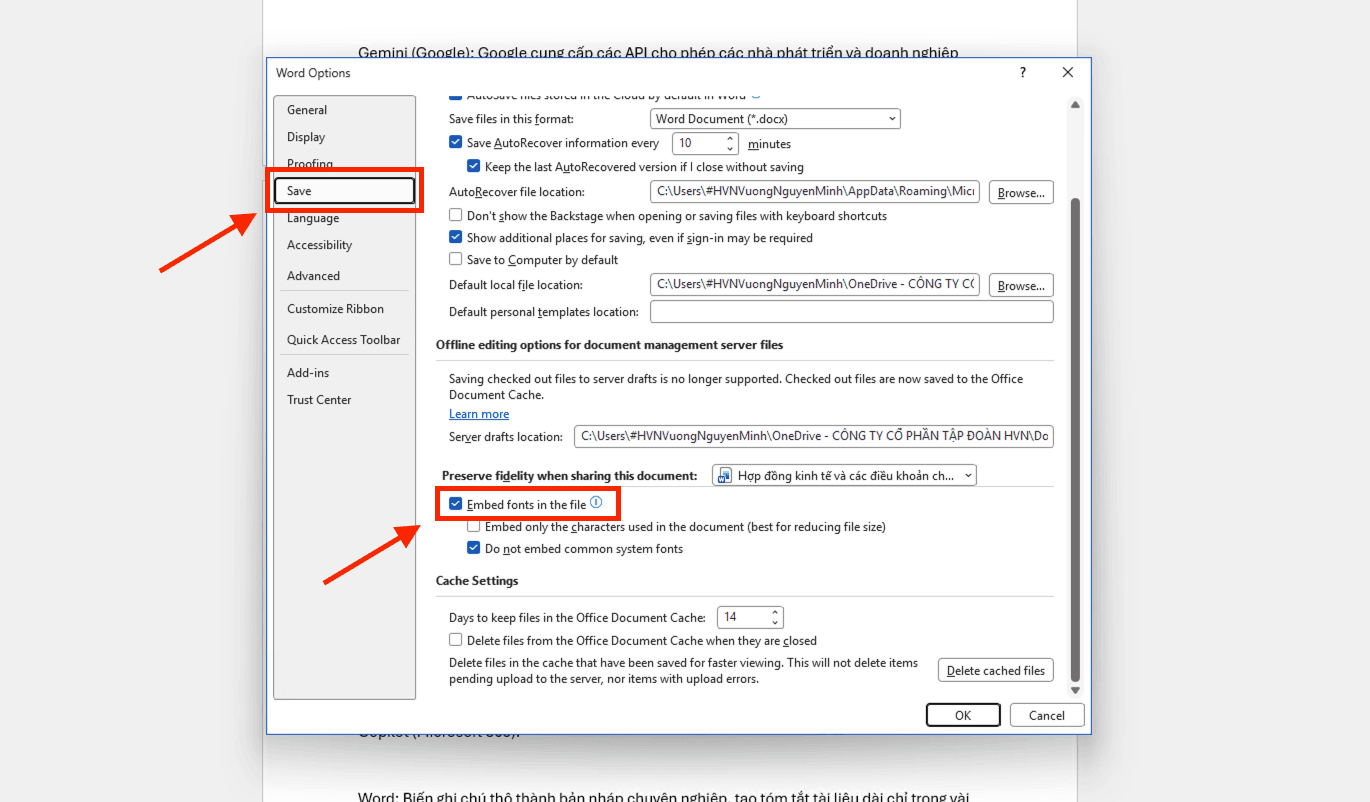Expand Preserve fidelity document dropdown
This screenshot has width=1370, height=802.
point(843,476)
